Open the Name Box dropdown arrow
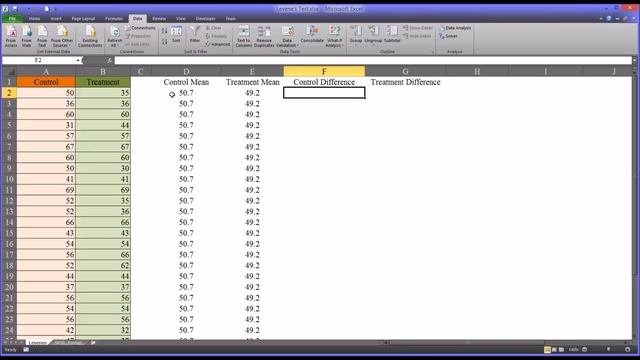This screenshot has height=360, width=640. click(x=78, y=60)
